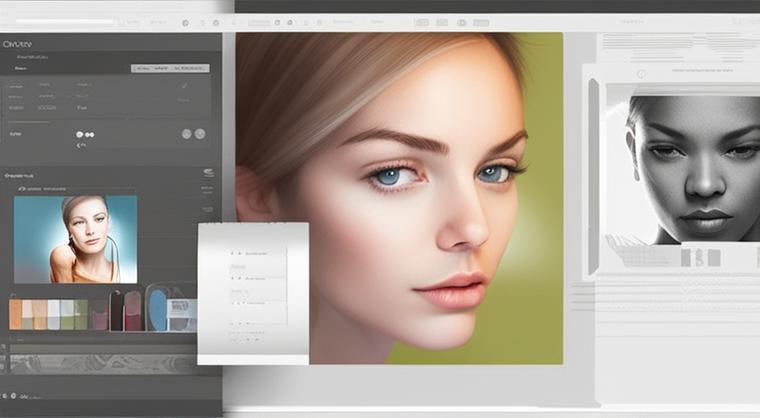Click the light gray field atop the dark panel
This screenshot has width=760, height=418.
point(170,68)
